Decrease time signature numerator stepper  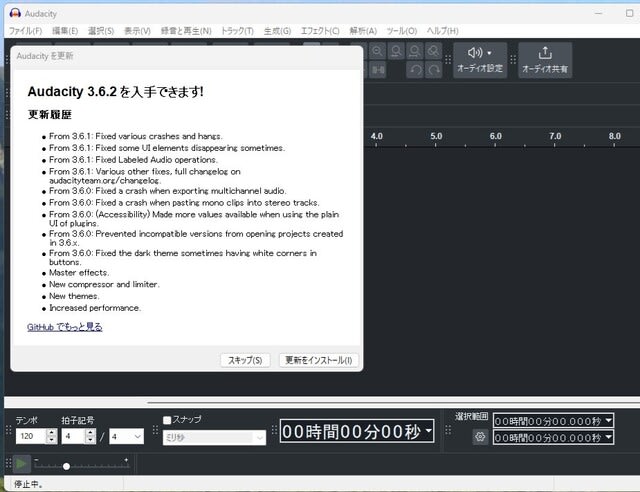[91, 440]
